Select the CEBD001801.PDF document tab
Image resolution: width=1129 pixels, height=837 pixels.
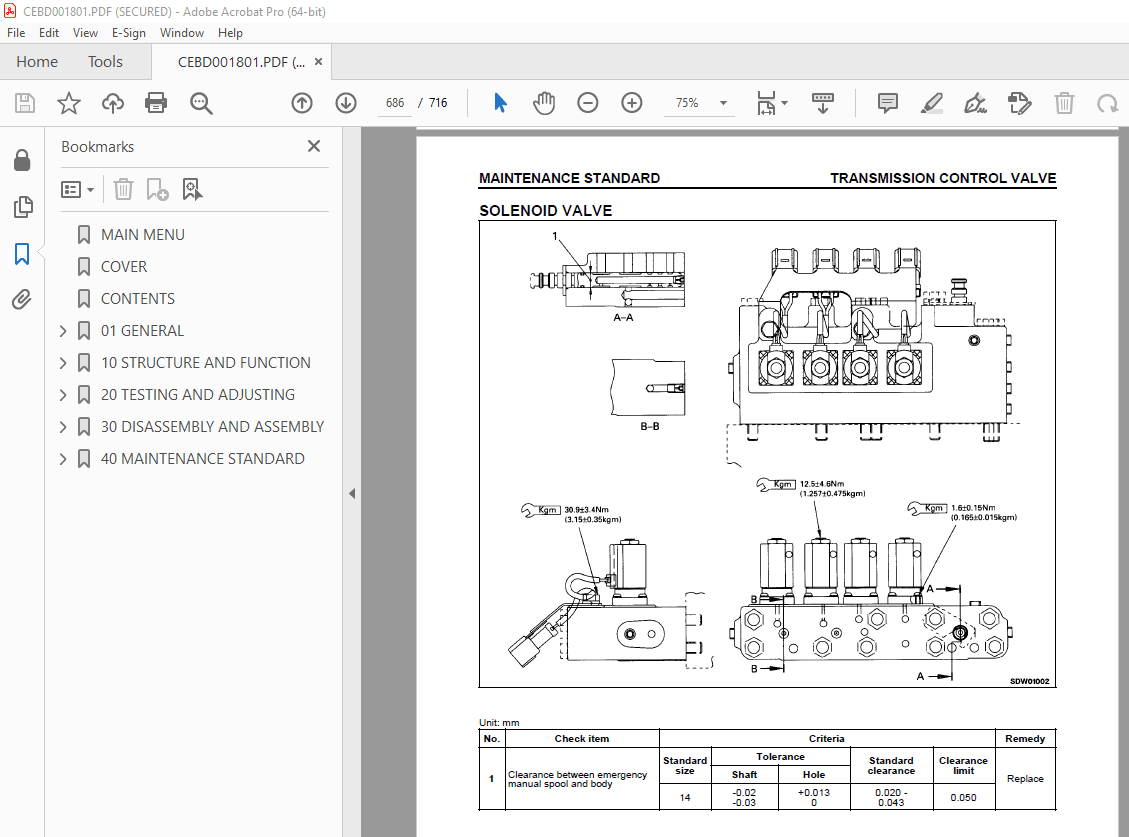241,62
